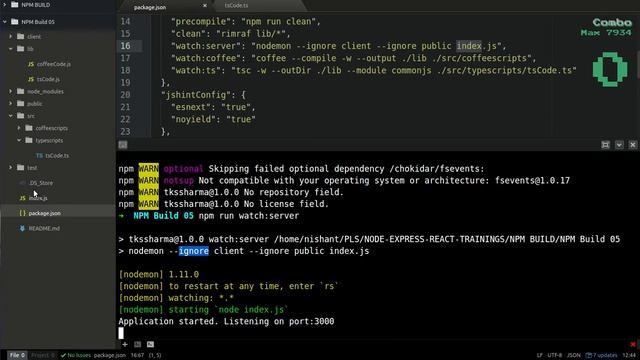Click the highlighted 'ignore' word in terminal
640x360 pixels.
coord(193,251)
